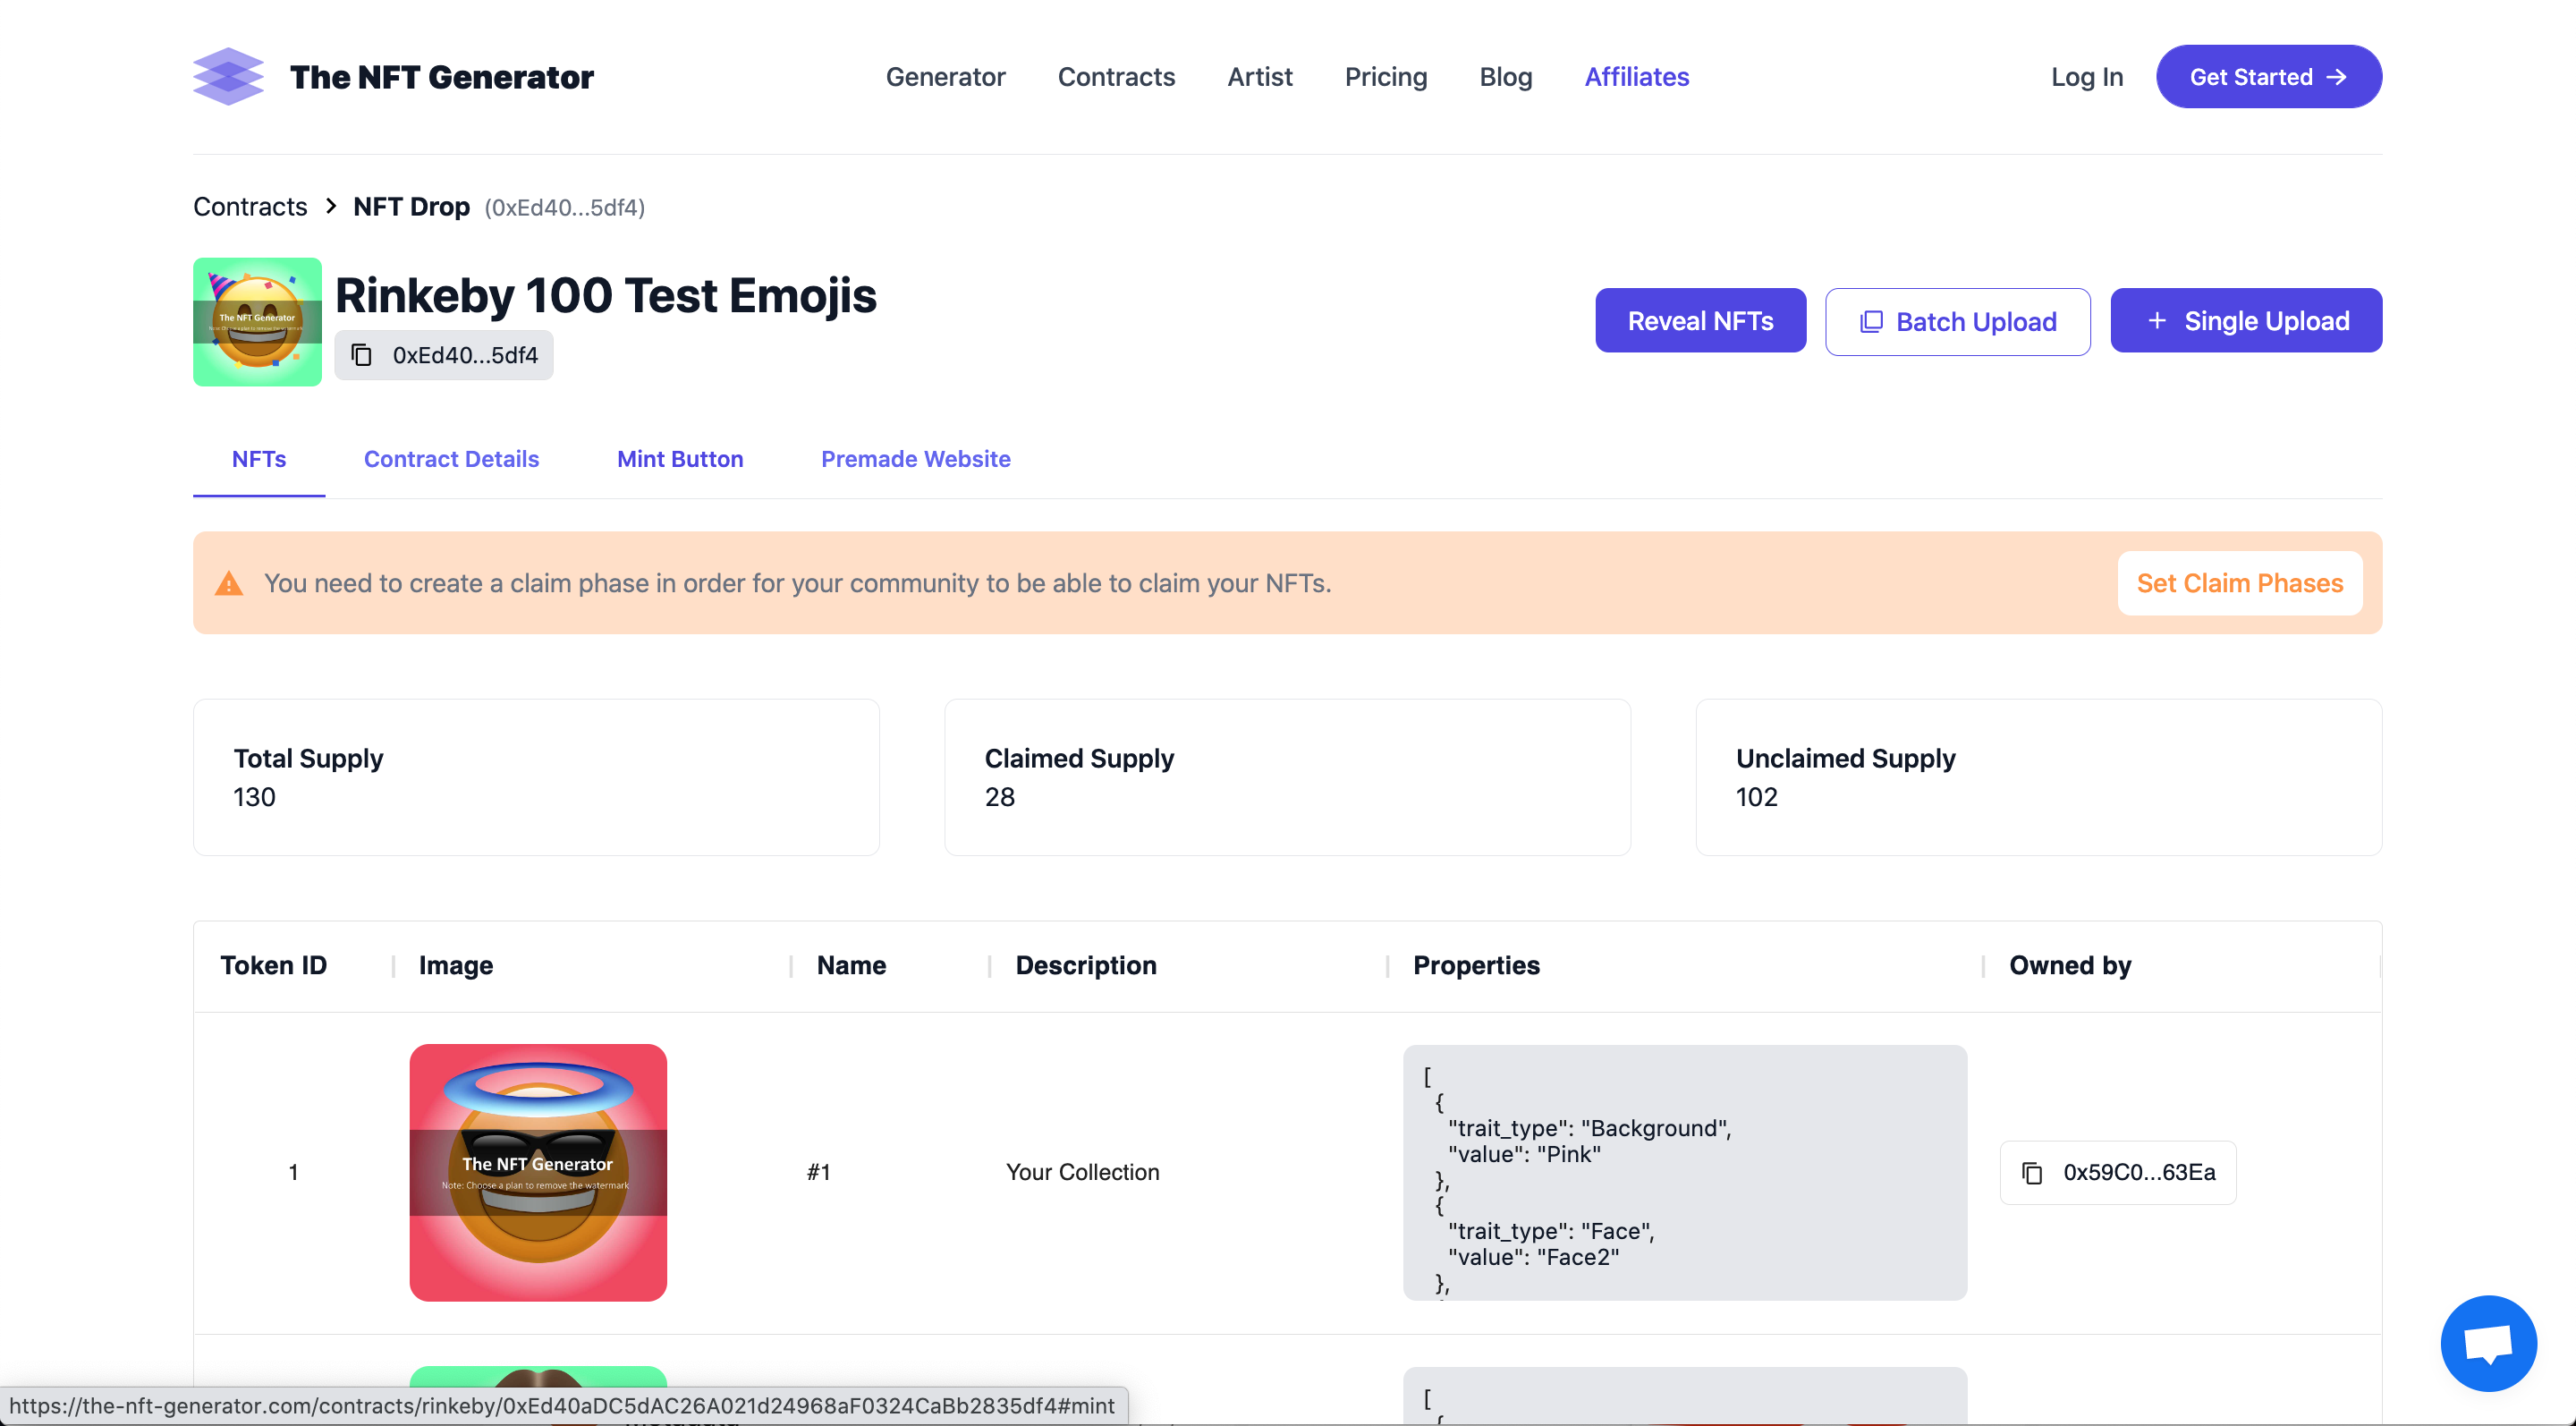Click the Claimed Supply label
The height and width of the screenshot is (1426, 2576).
(1079, 758)
